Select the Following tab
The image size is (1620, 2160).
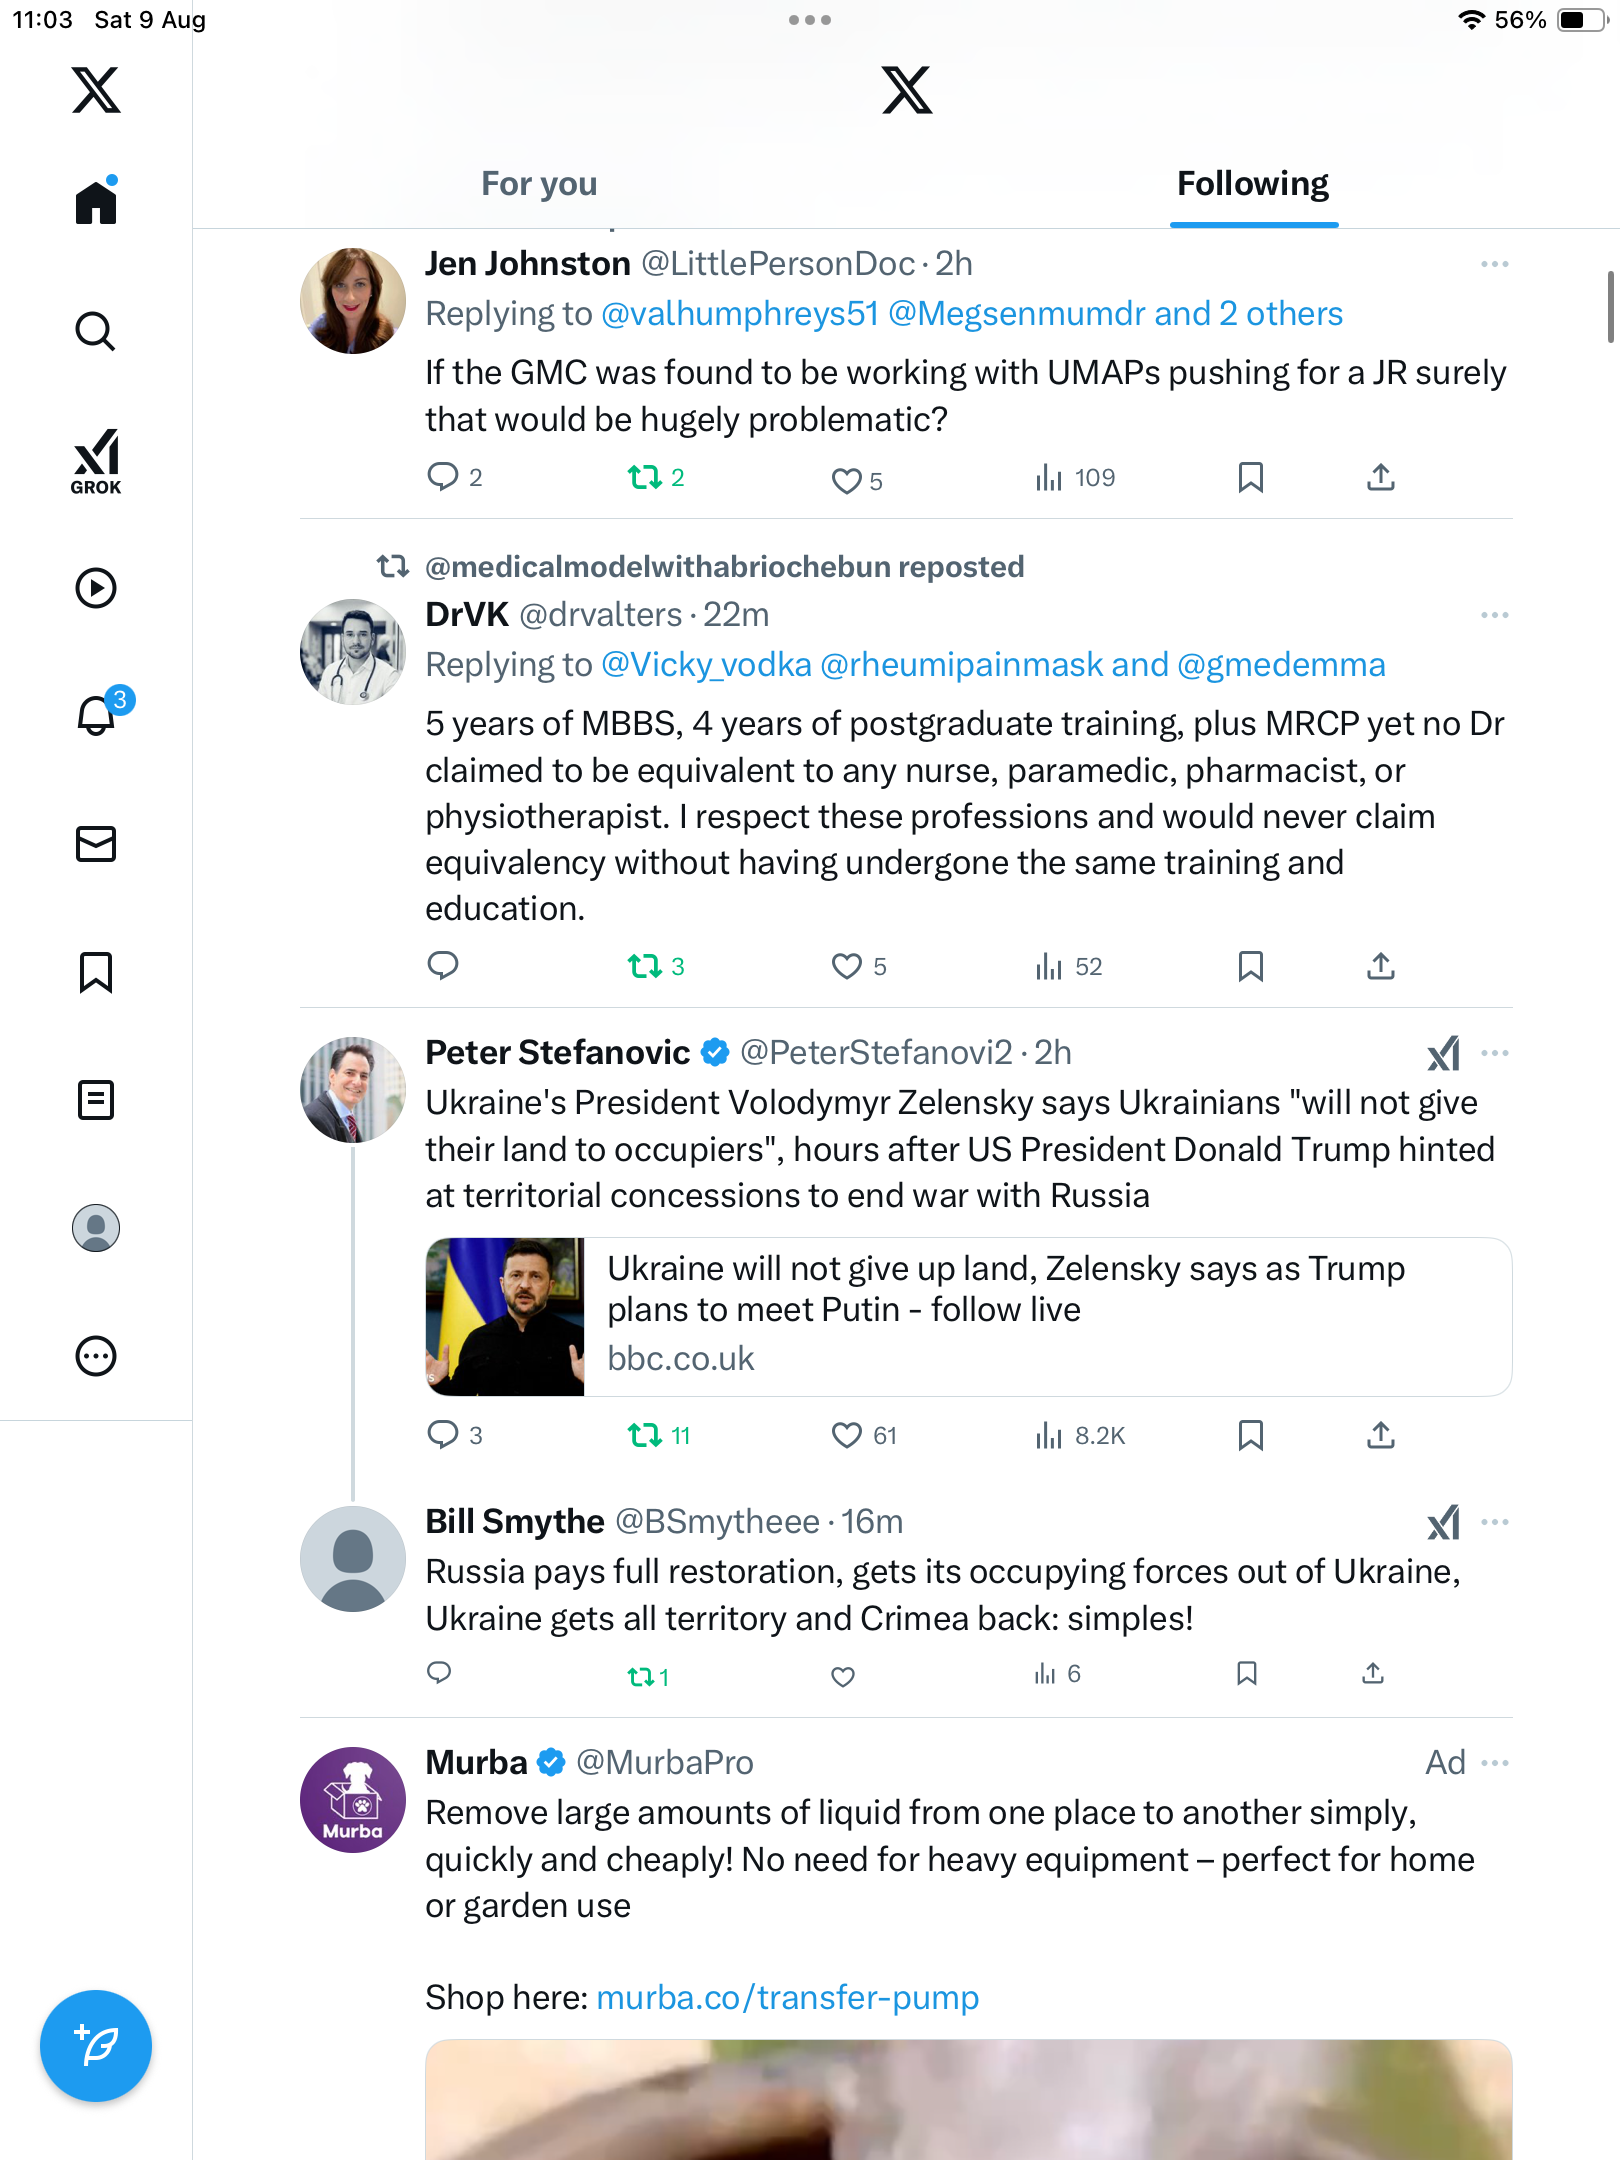coord(1252,184)
